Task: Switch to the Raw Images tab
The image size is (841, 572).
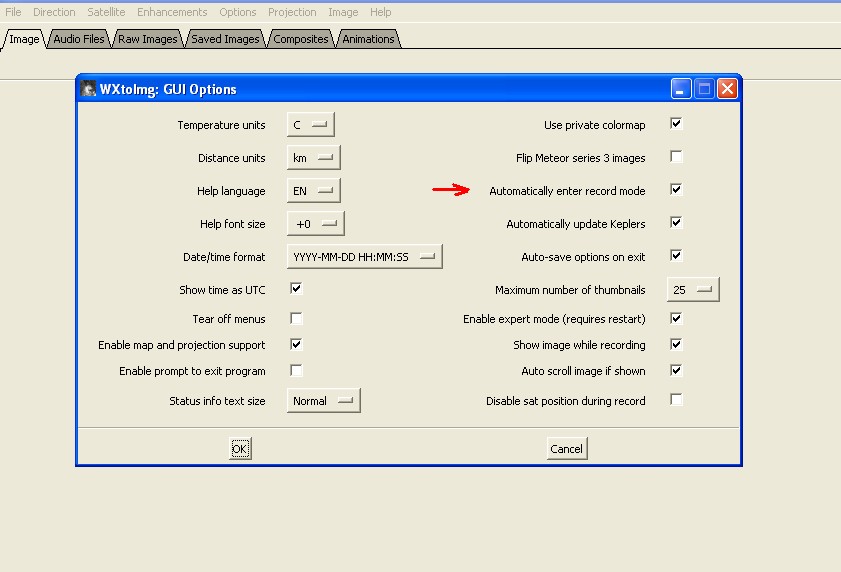Action: 147,39
